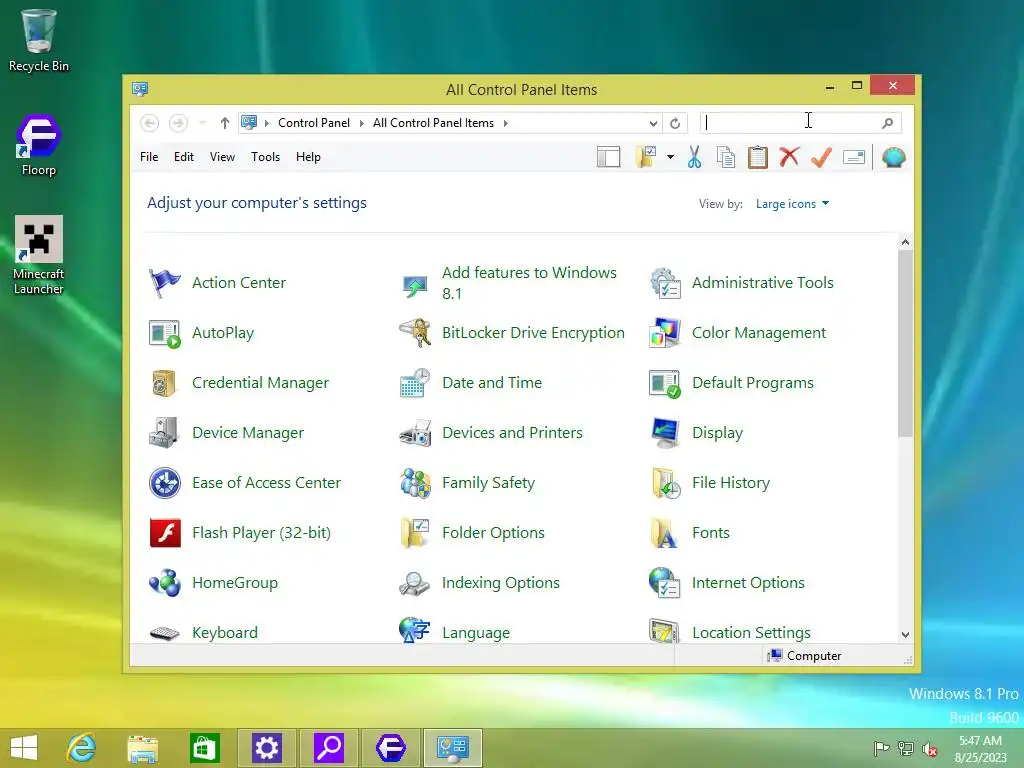Viewport: 1024px width, 768px height.
Task: Click the Up one level arrow button
Action: (225, 123)
